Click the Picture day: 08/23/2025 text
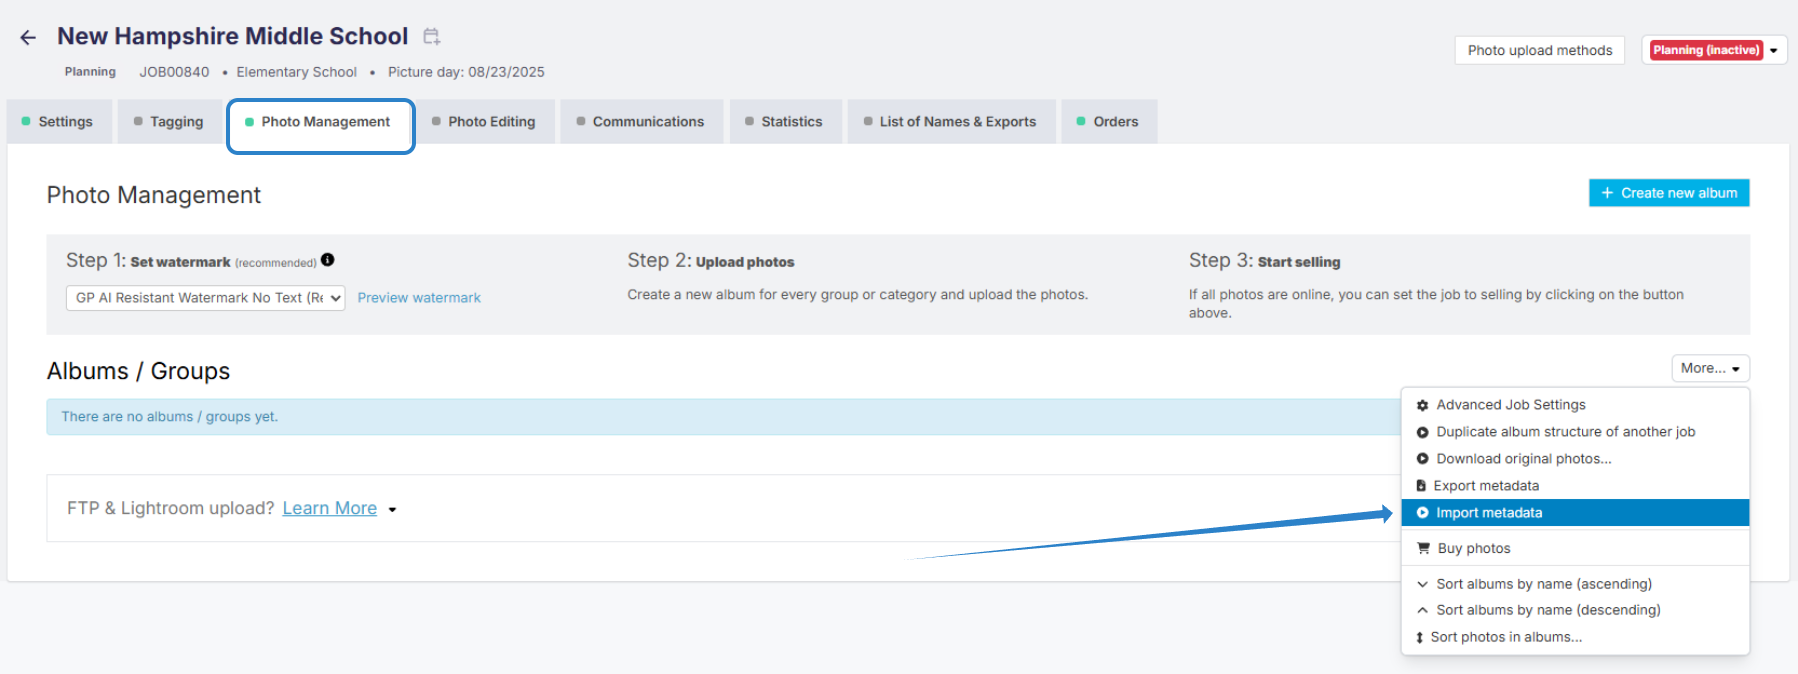This screenshot has width=1798, height=674. tap(466, 72)
